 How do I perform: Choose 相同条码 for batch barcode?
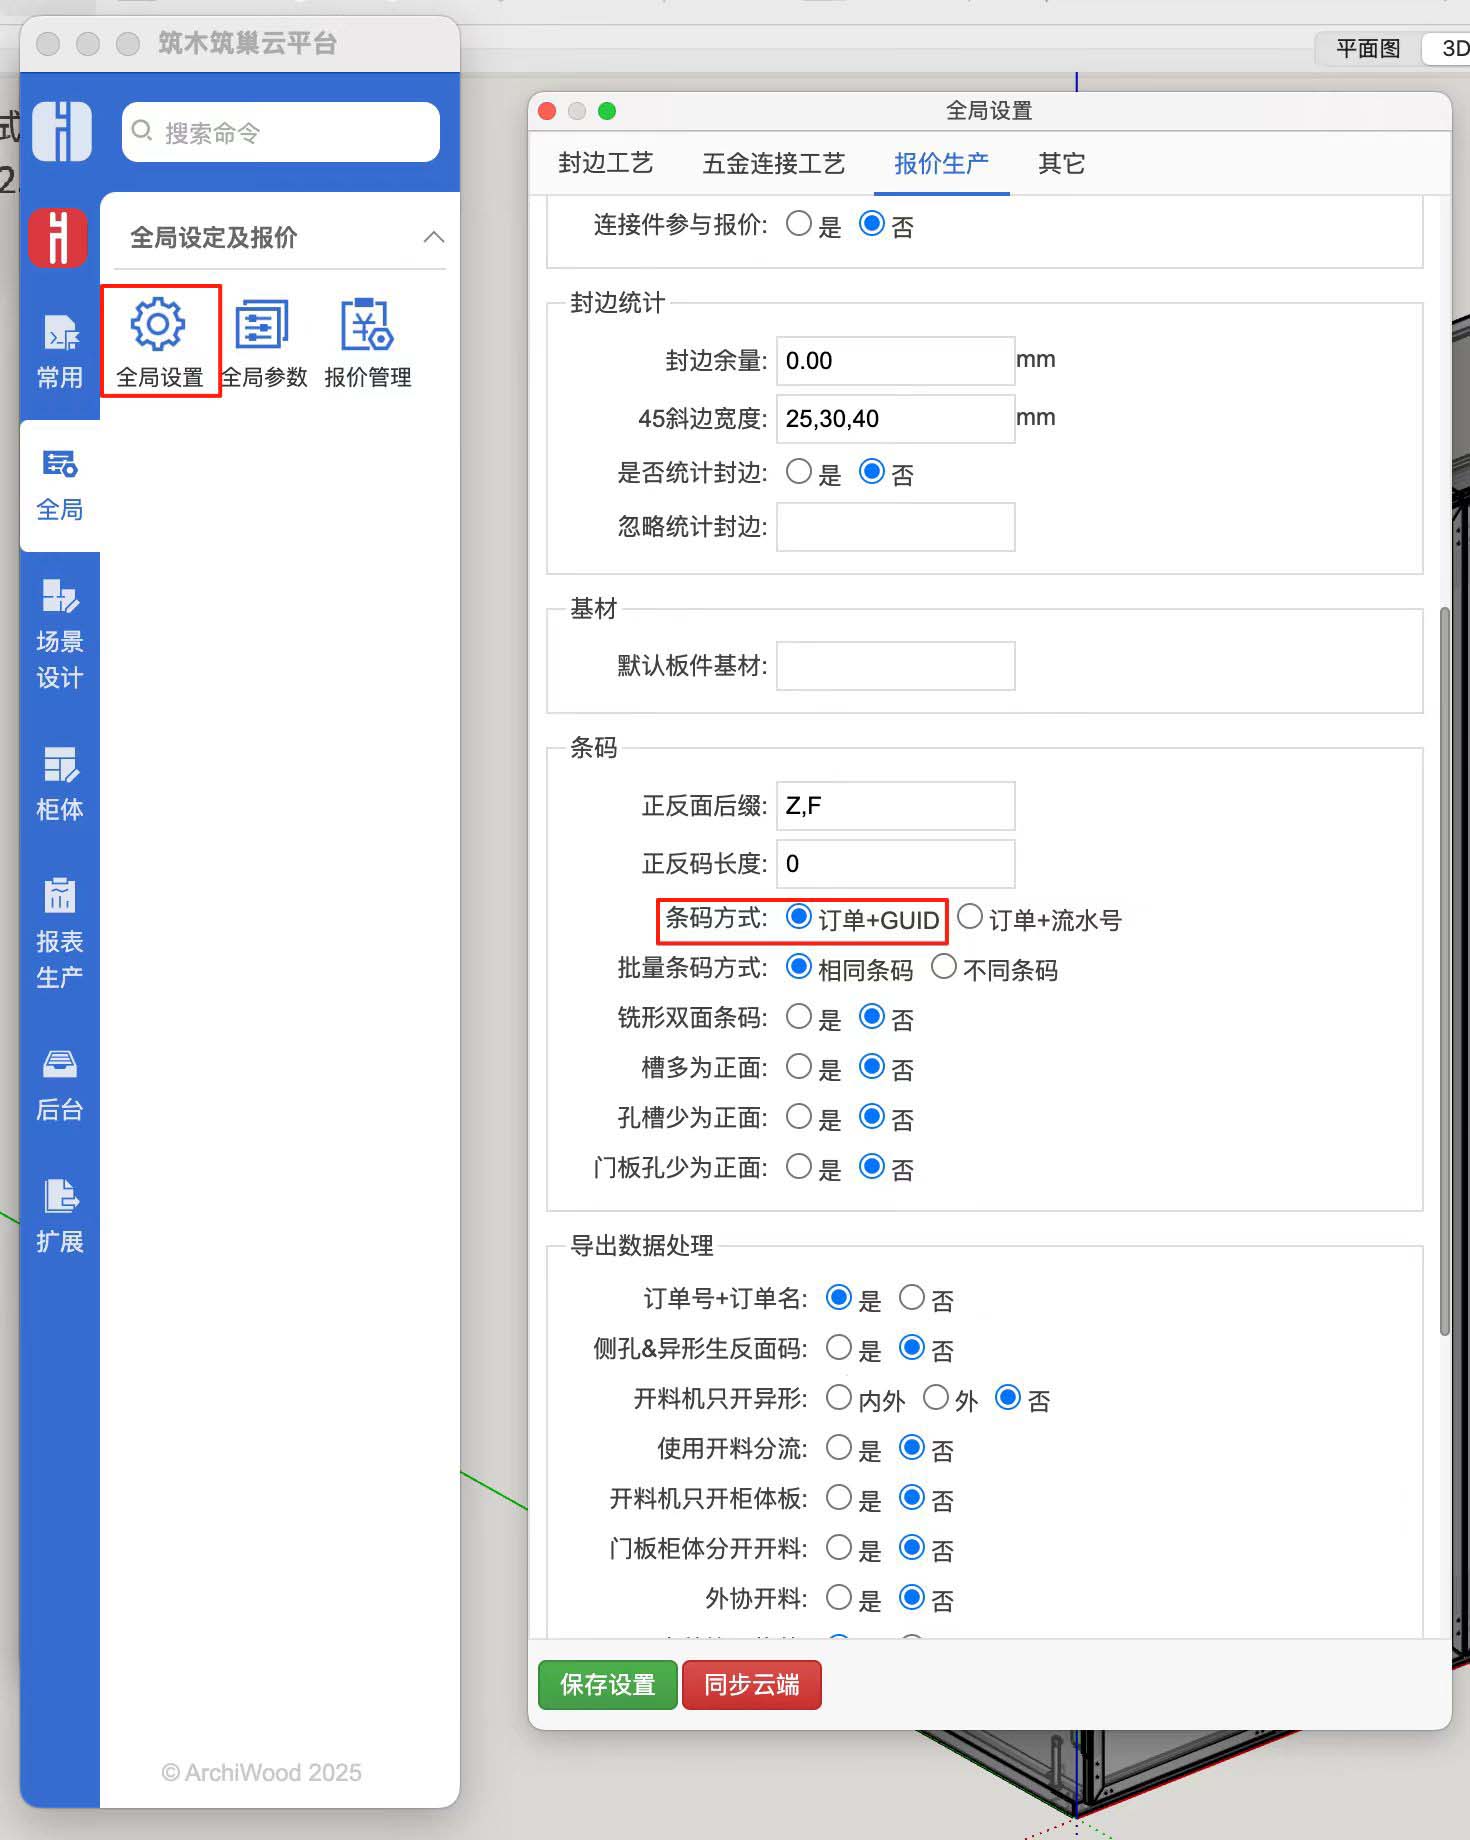(798, 967)
